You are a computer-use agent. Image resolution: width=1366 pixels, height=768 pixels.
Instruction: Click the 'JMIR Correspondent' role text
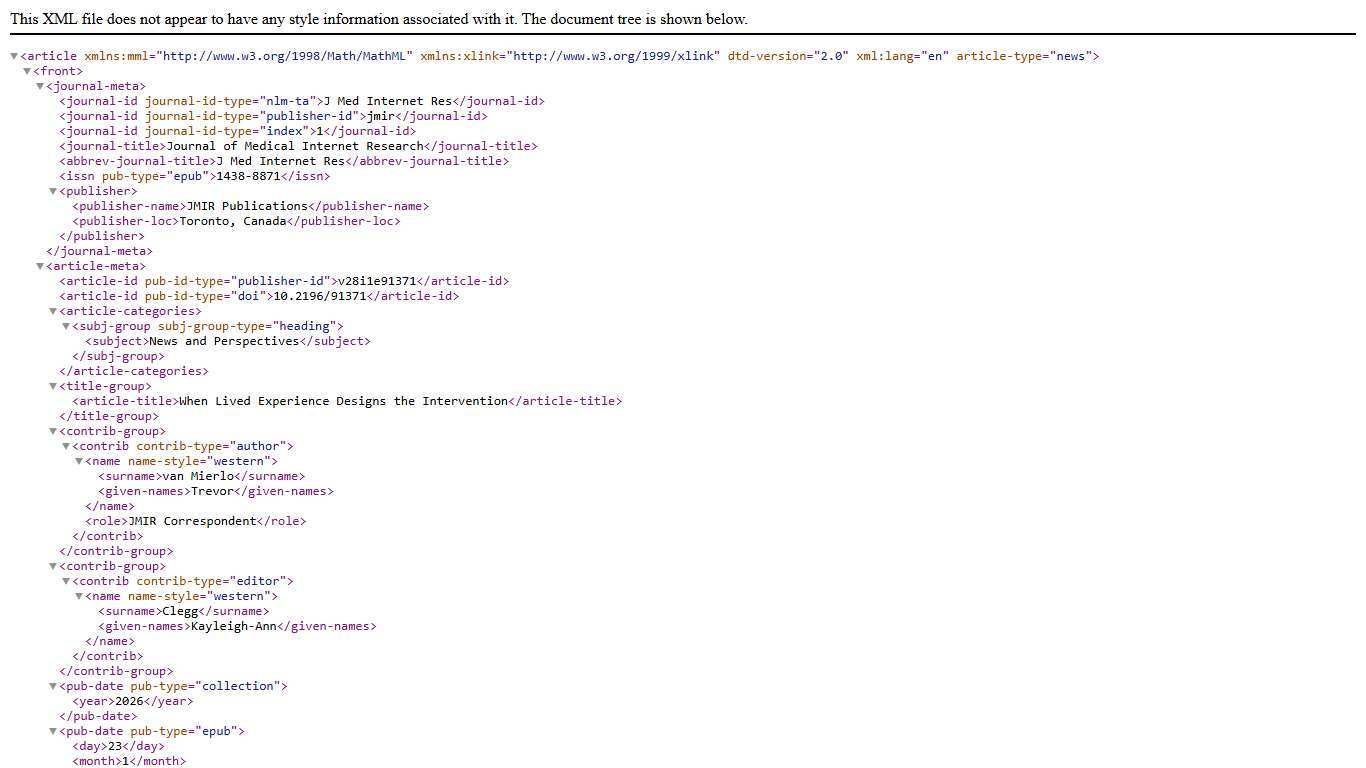[x=192, y=521]
